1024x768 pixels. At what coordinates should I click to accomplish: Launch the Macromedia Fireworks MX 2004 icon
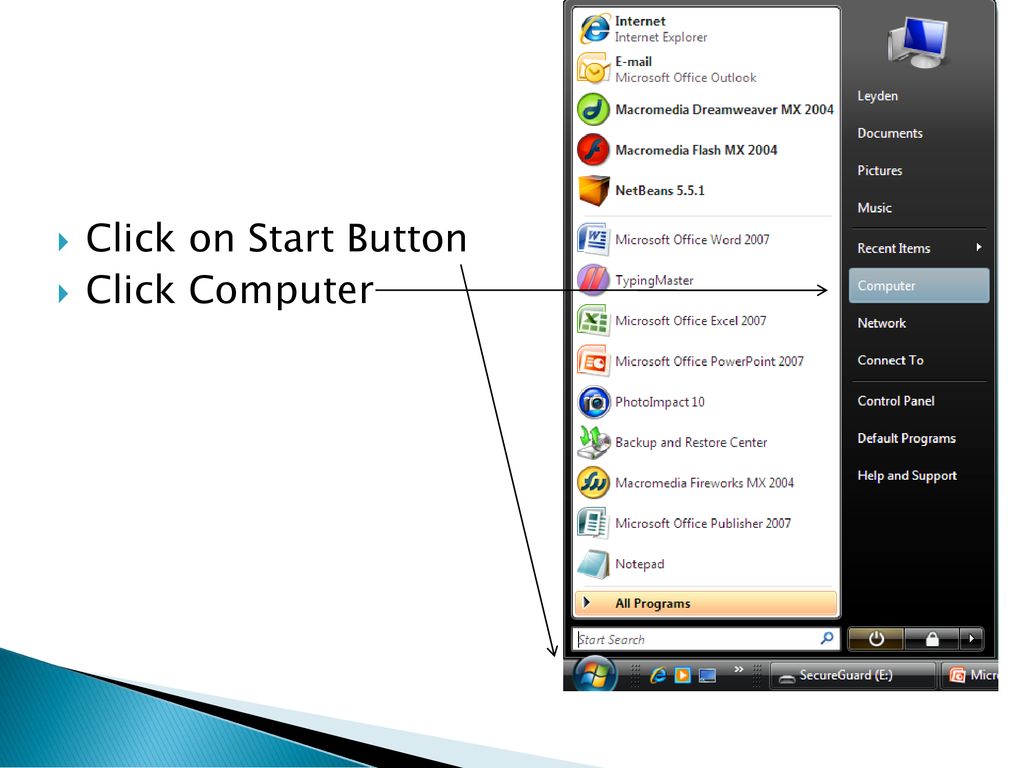coord(593,483)
